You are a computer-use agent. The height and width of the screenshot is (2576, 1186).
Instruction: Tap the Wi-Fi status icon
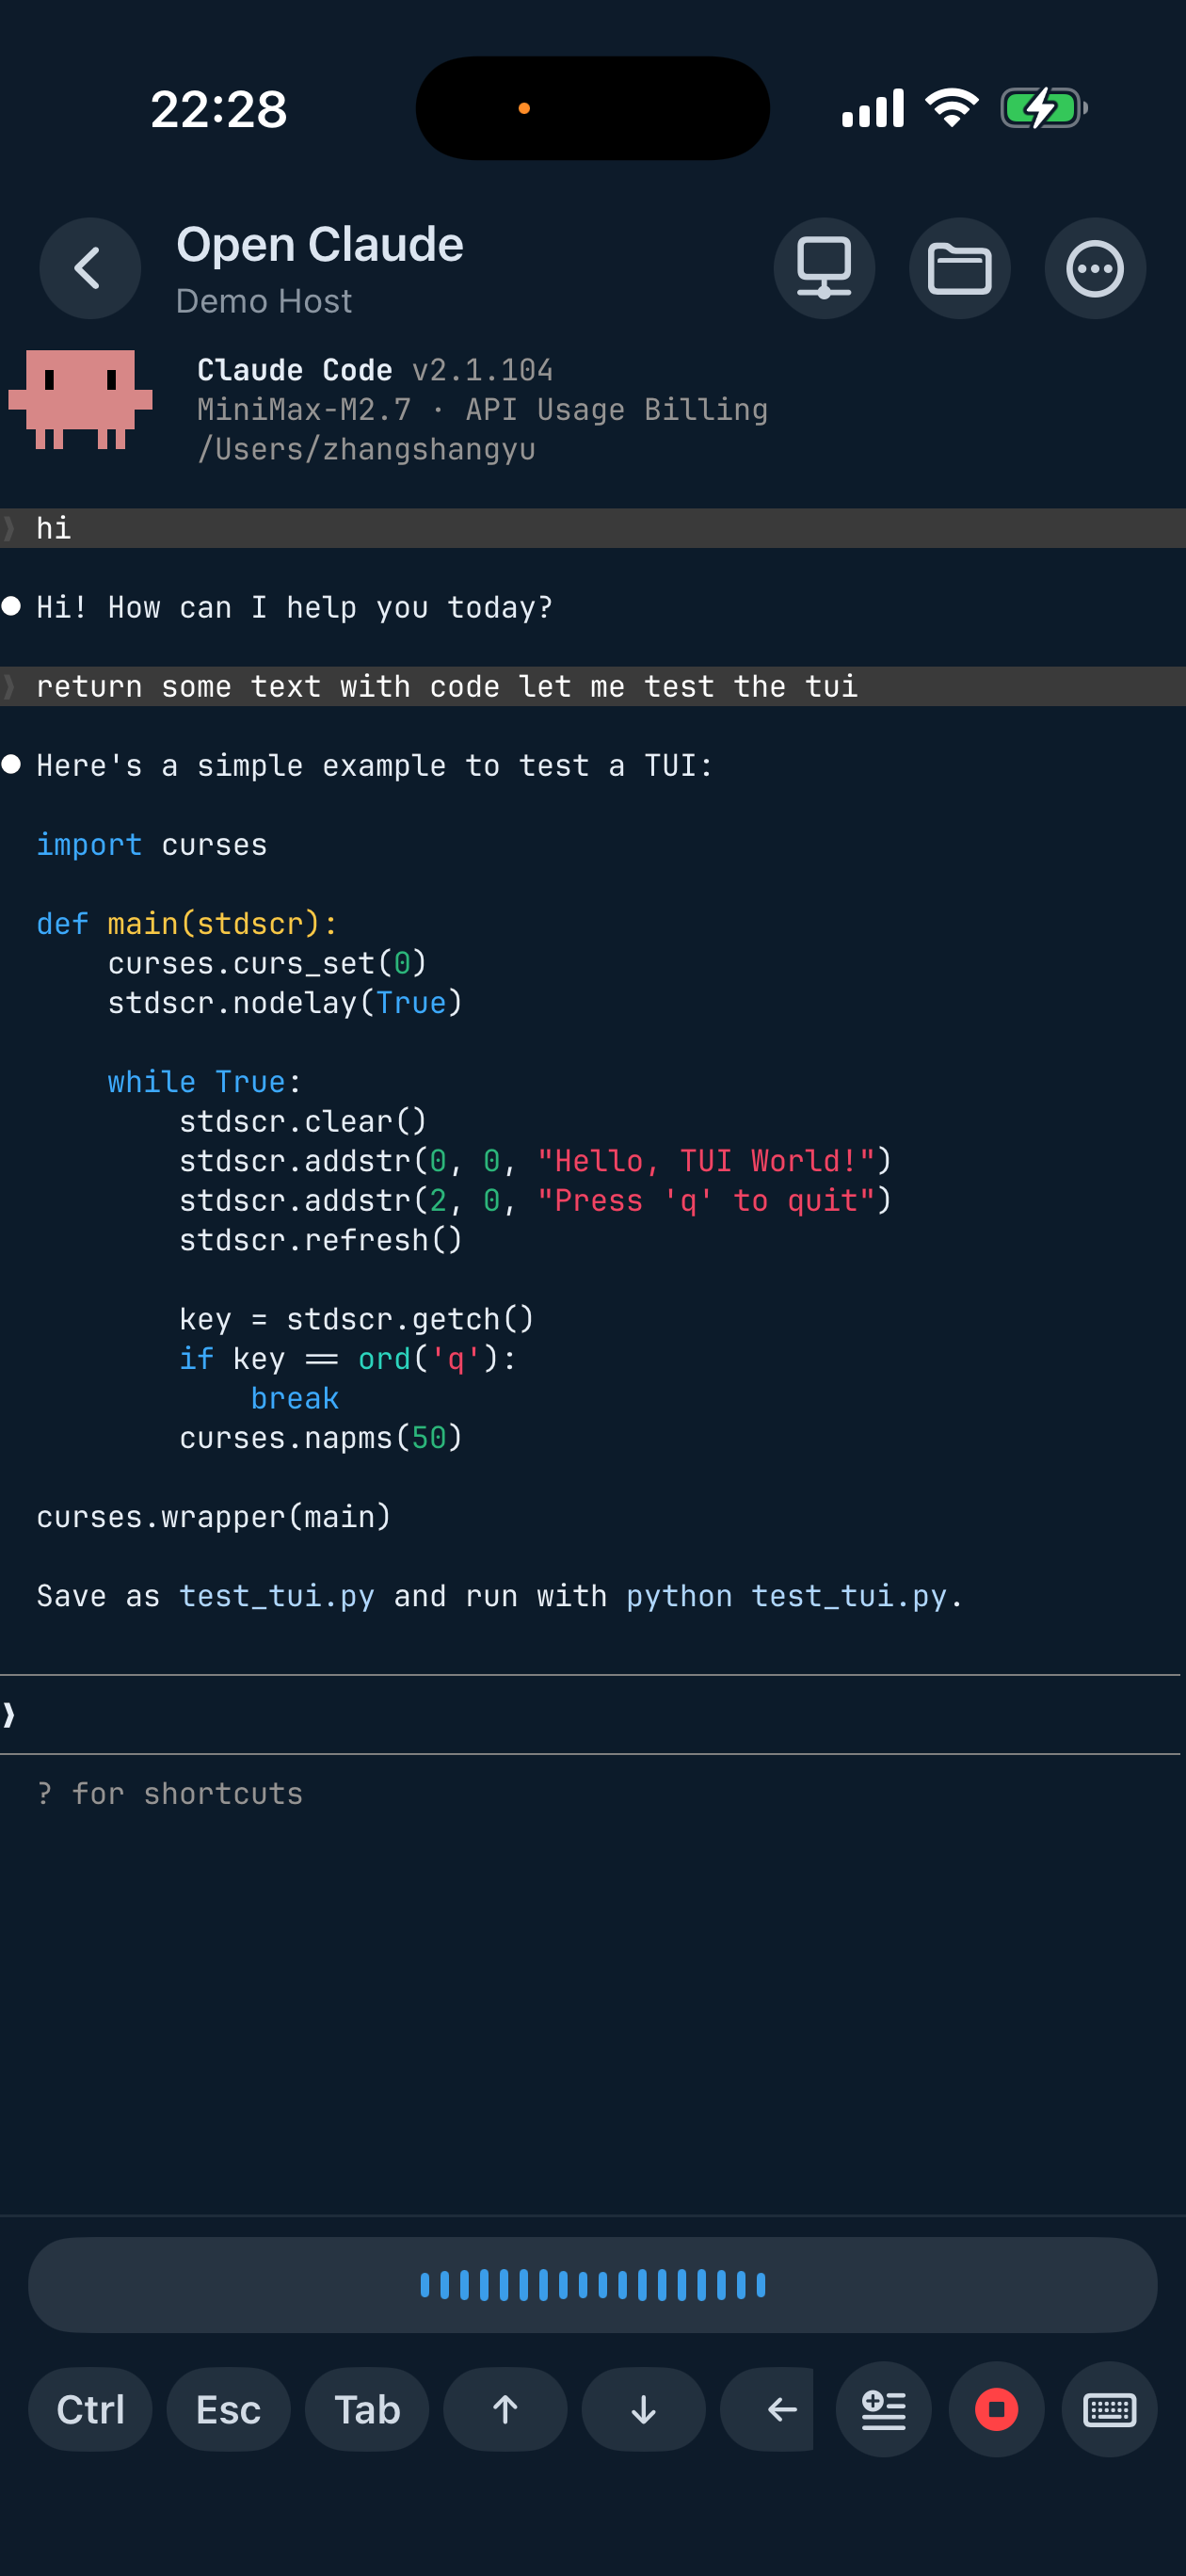952,107
